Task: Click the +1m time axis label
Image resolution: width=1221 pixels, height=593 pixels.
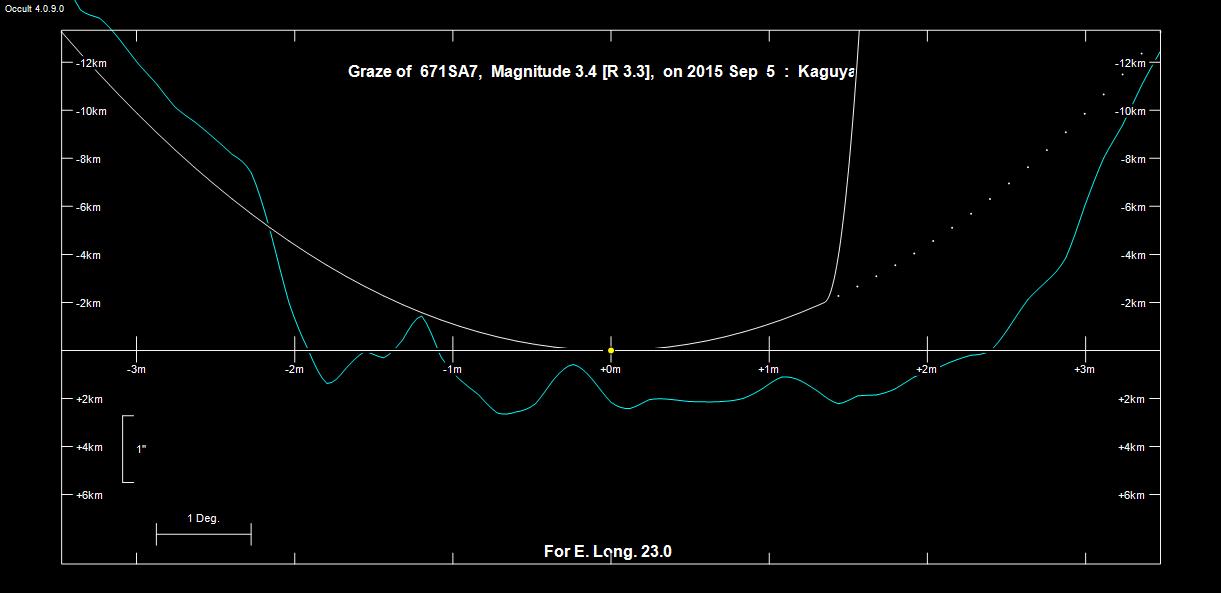Action: pos(768,370)
